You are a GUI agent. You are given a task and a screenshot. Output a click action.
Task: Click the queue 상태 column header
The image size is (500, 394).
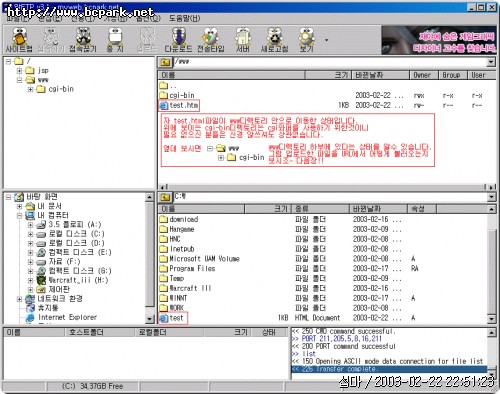269,332
